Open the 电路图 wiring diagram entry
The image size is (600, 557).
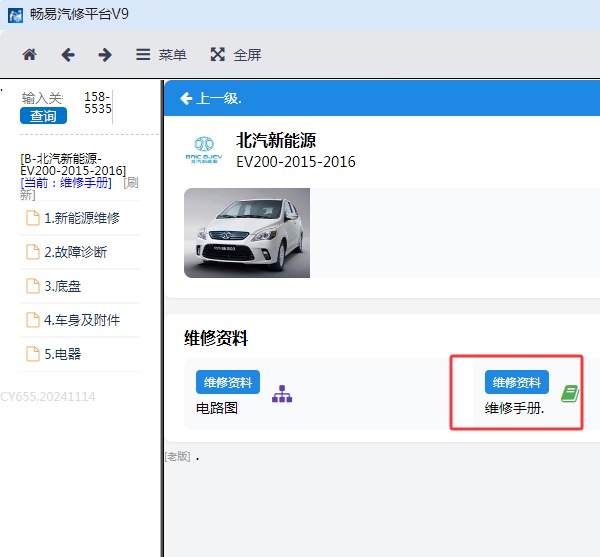pyautogui.click(x=217, y=408)
